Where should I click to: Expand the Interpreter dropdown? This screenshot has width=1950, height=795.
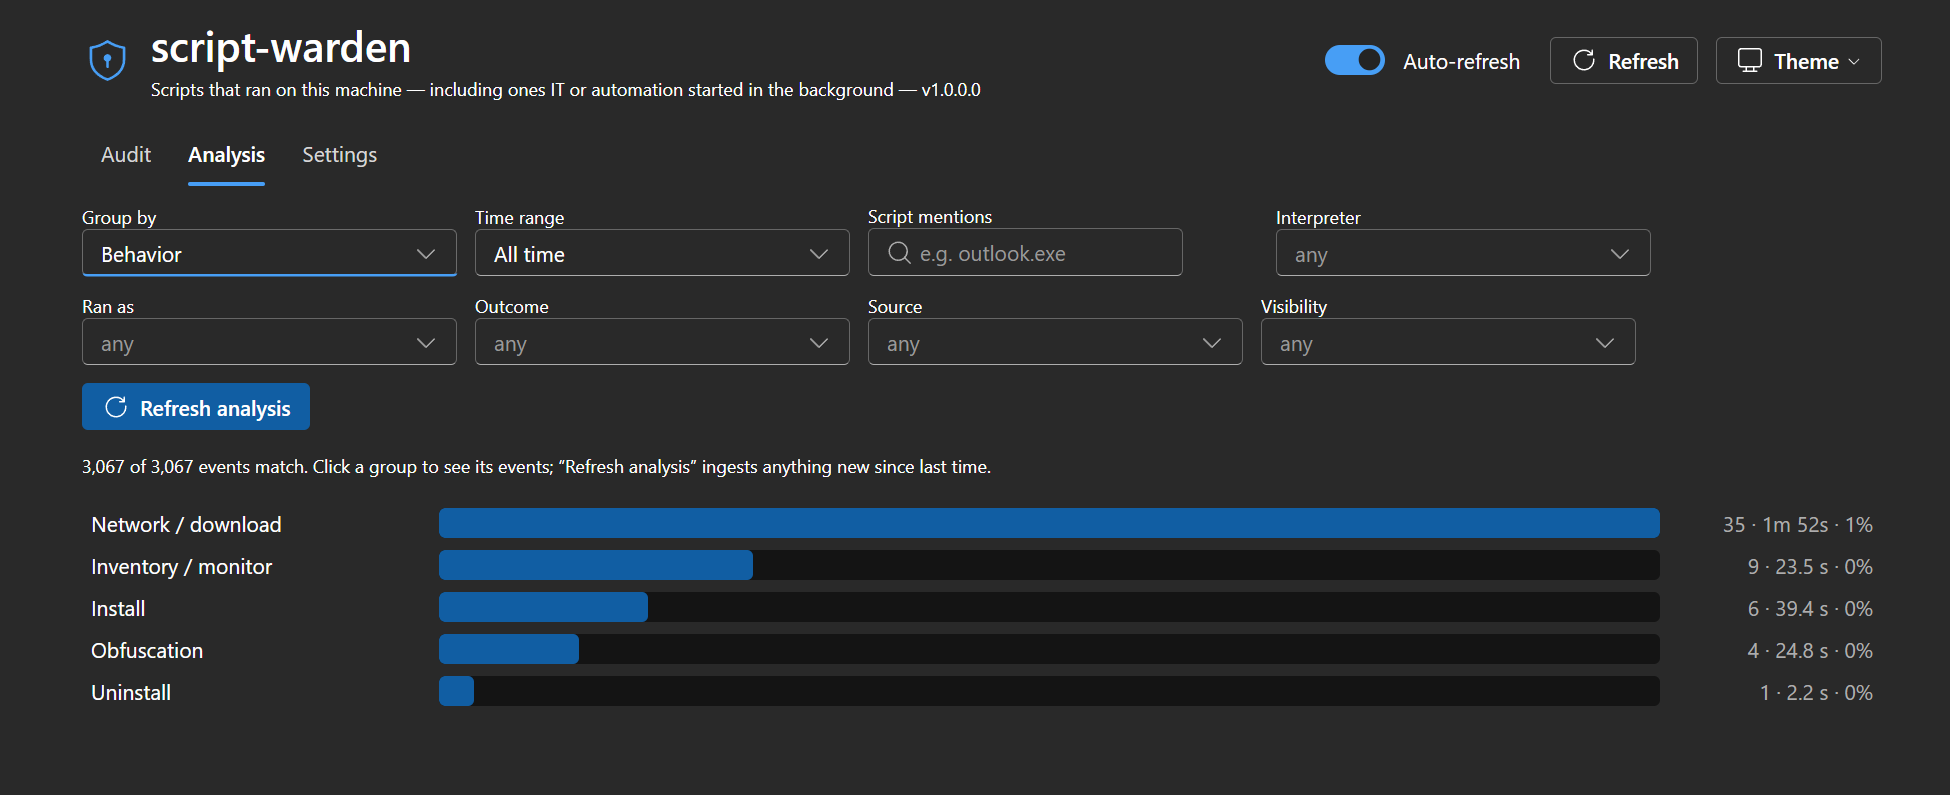[1463, 253]
